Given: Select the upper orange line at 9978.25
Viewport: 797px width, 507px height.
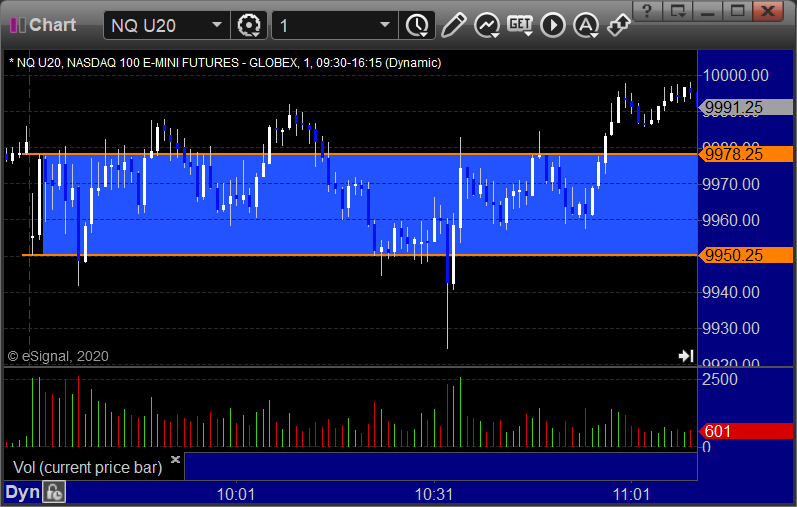Looking at the screenshot, I should pyautogui.click(x=360, y=154).
